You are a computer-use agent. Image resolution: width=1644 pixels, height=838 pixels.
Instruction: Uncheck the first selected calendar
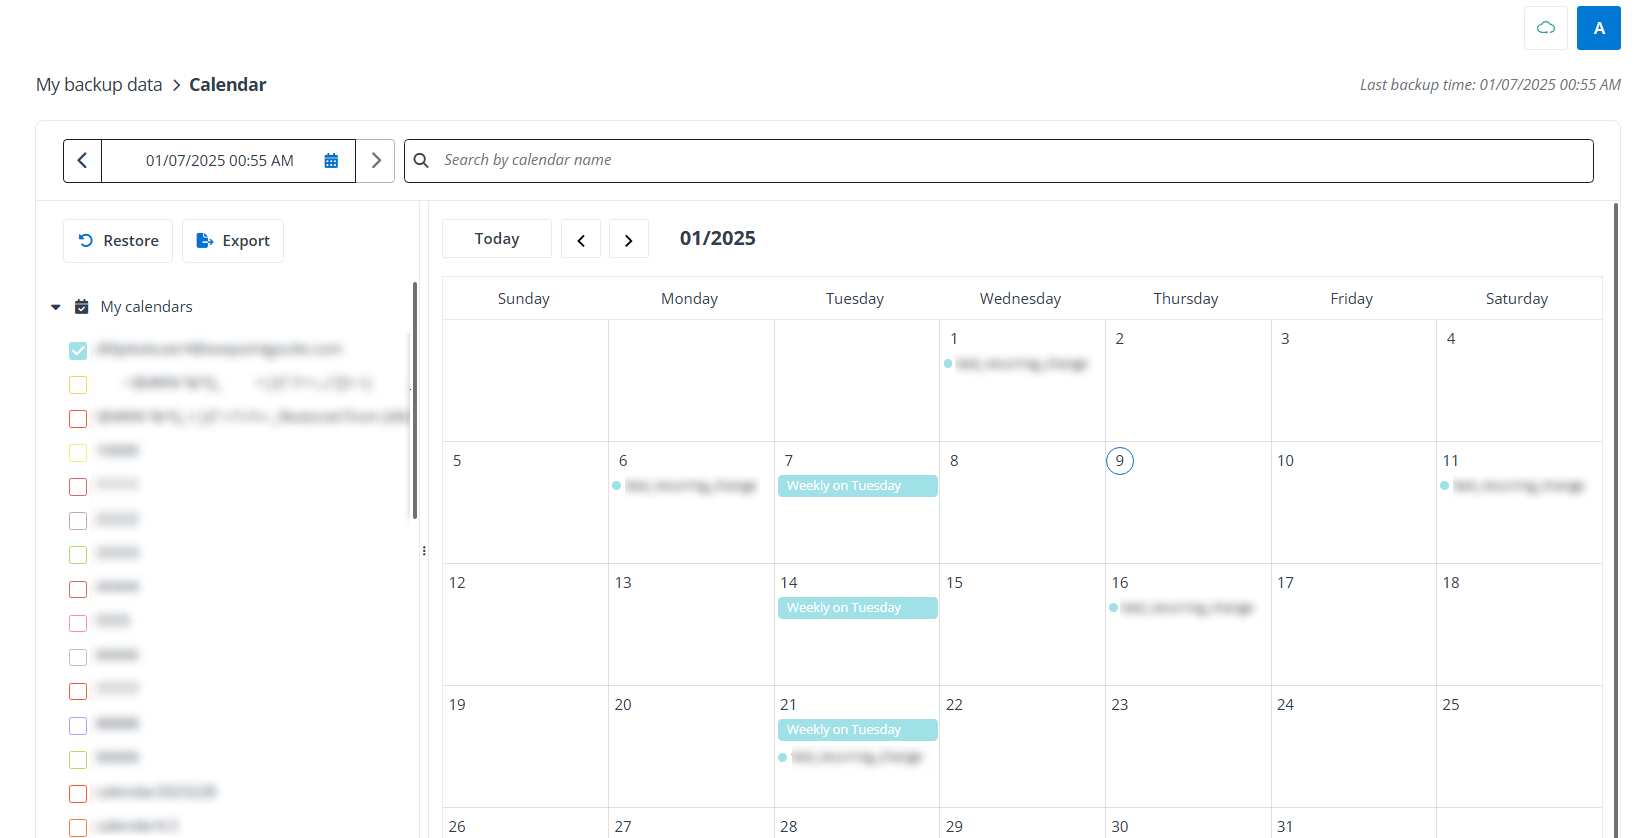pos(78,350)
